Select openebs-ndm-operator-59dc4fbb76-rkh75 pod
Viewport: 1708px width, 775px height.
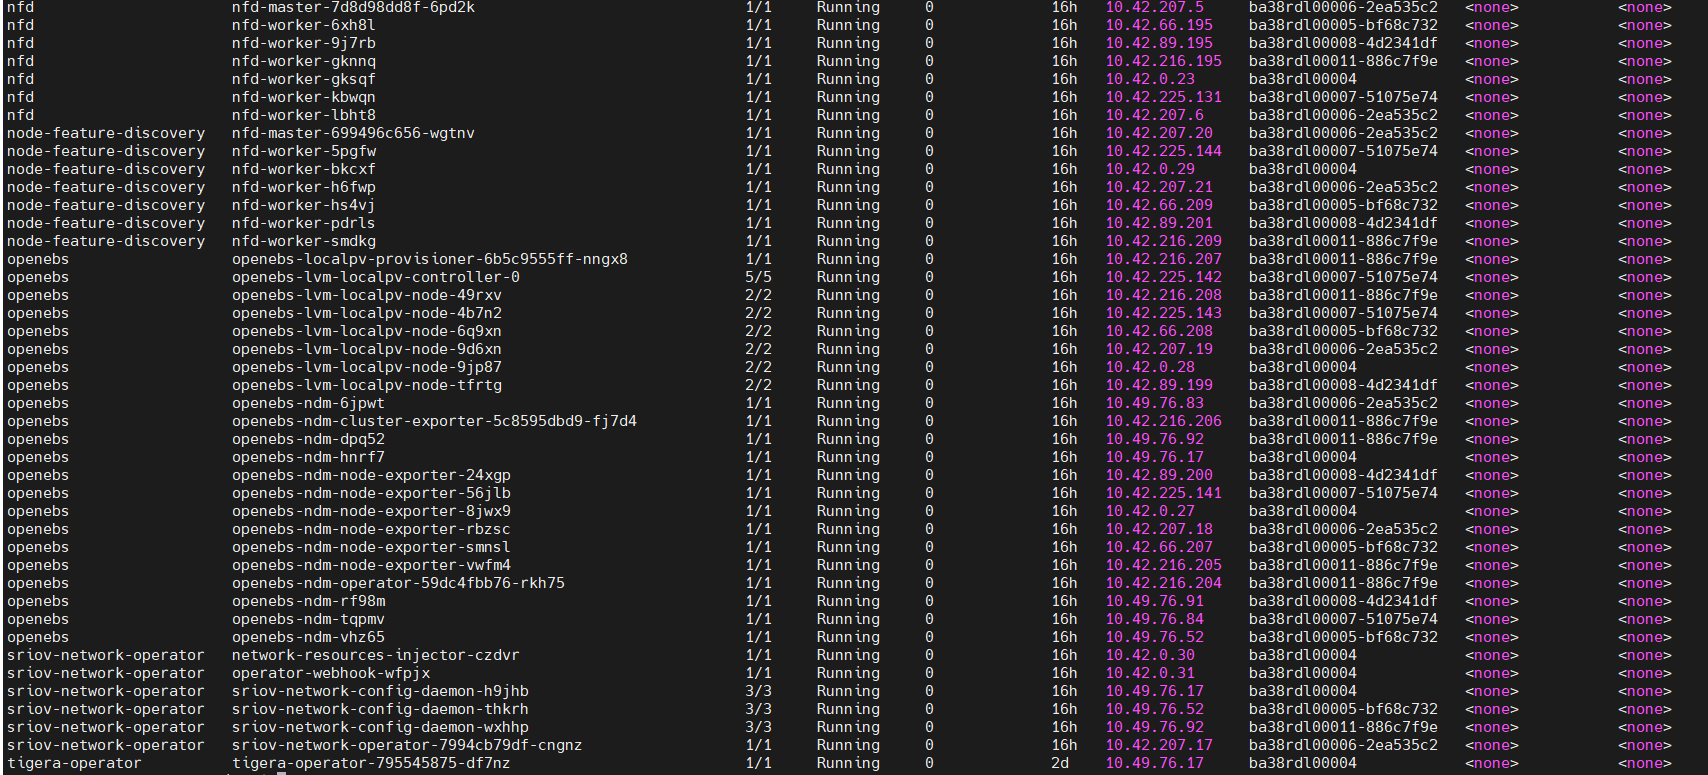tap(398, 583)
